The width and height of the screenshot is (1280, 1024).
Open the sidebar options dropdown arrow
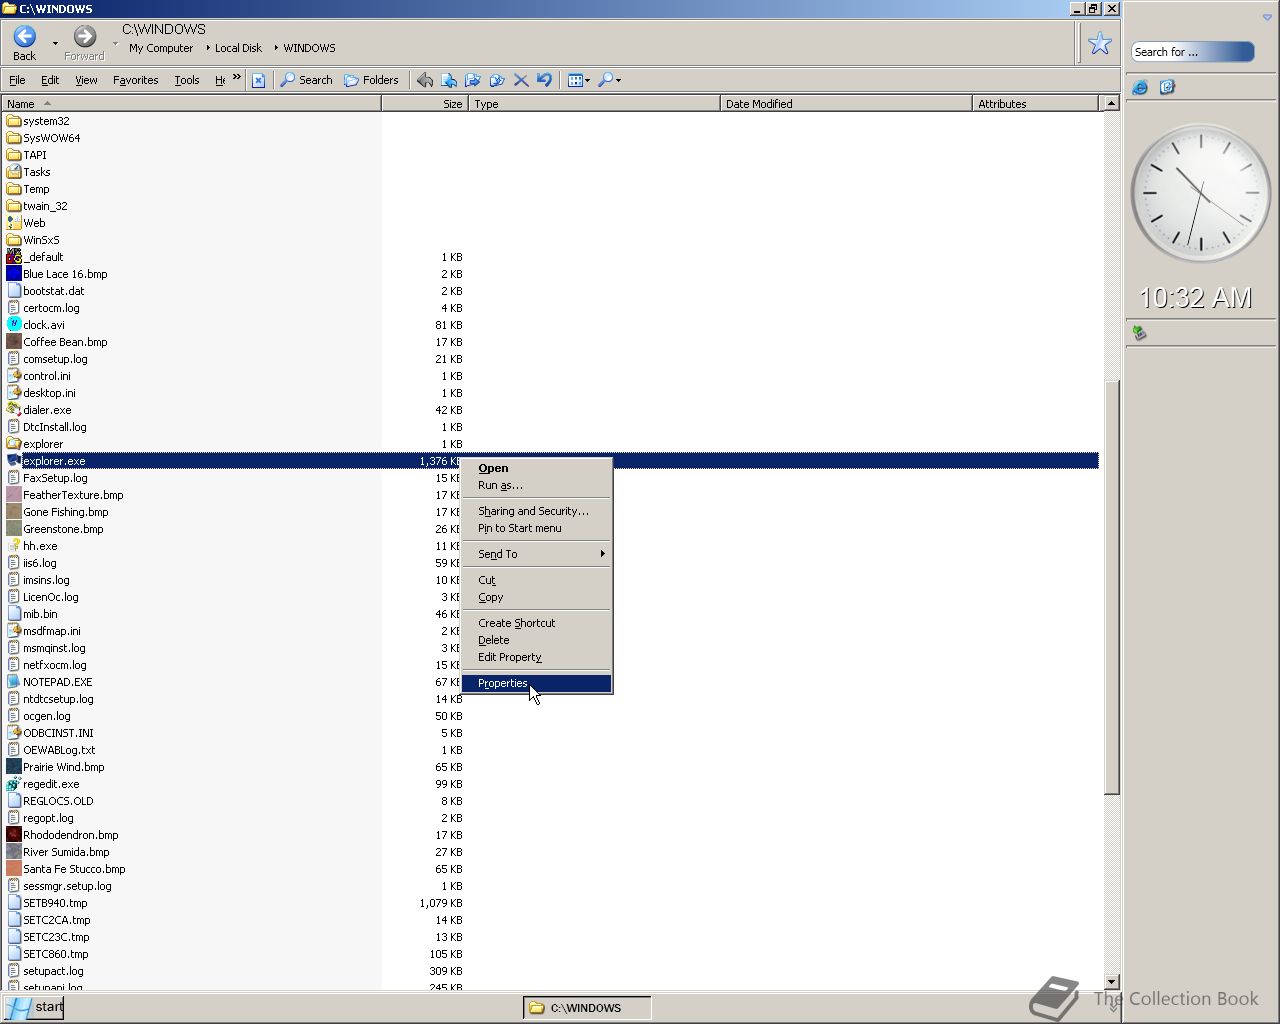1267,17
